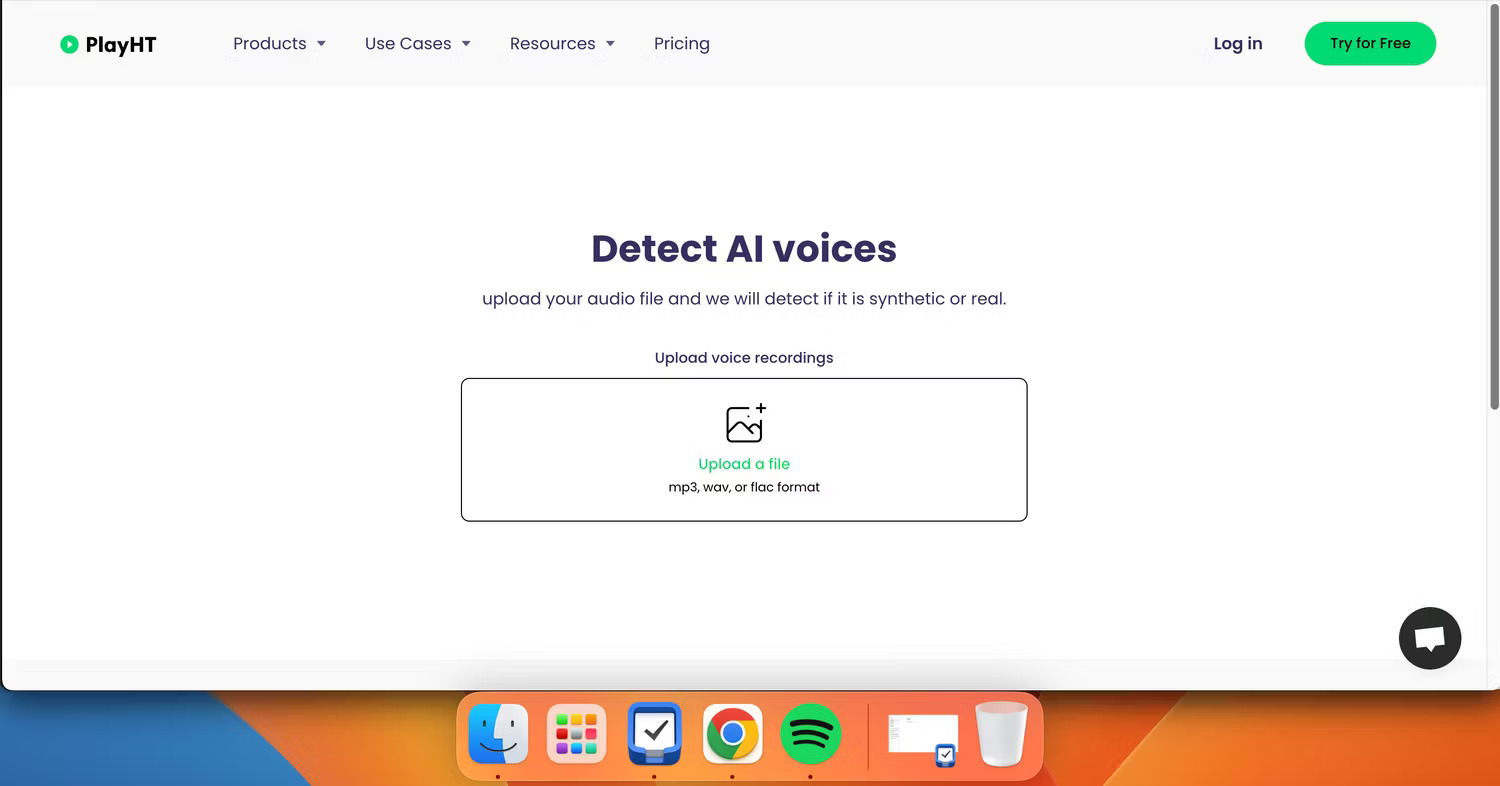Click the PlayHT logo icon

(x=69, y=44)
